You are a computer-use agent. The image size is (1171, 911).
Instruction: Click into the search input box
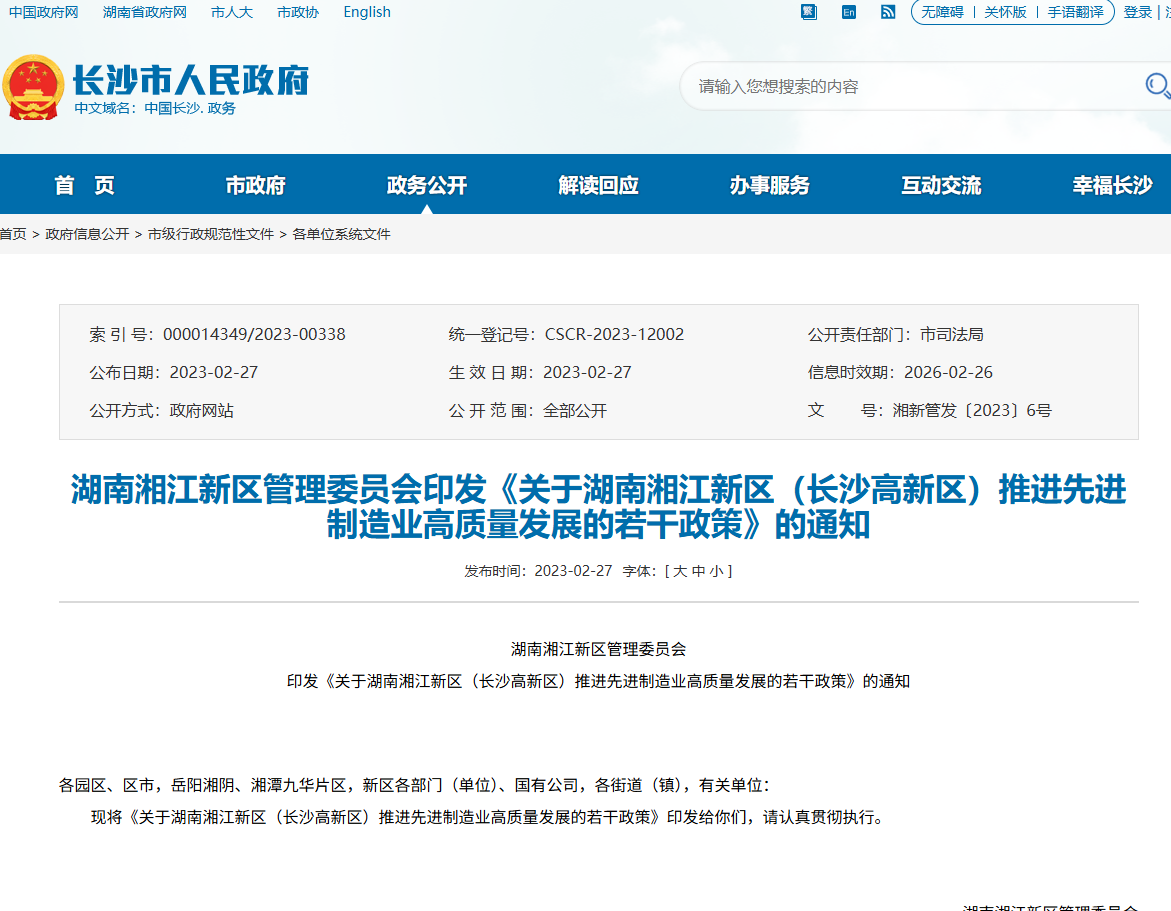click(x=900, y=87)
